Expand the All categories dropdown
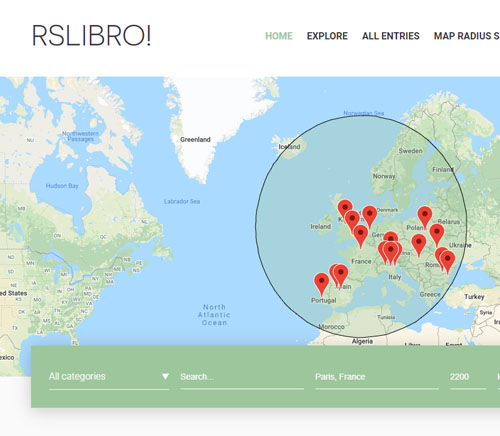This screenshot has width=500, height=436. [x=109, y=377]
